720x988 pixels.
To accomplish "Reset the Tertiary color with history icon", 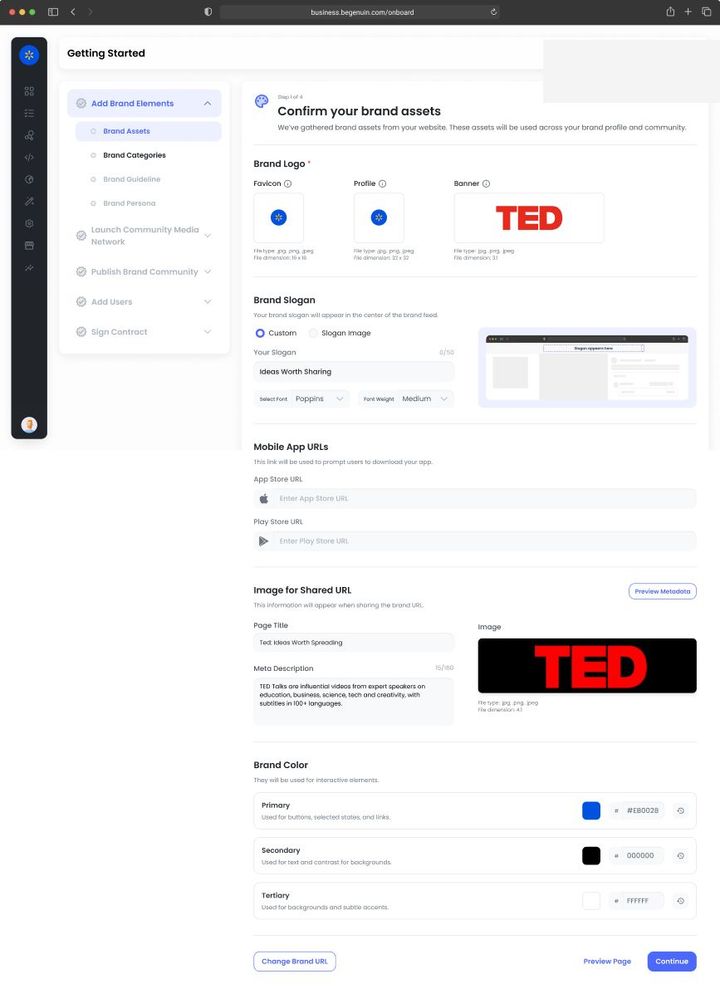I will (680, 901).
